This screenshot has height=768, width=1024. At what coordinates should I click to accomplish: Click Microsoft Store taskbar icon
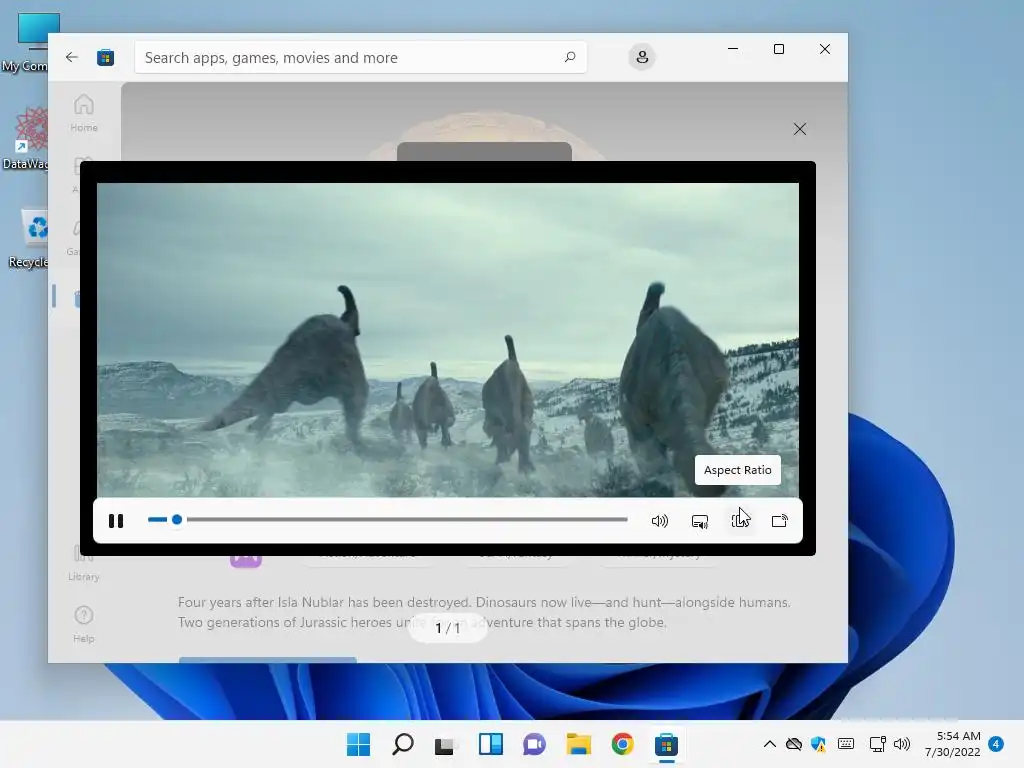tap(666, 744)
